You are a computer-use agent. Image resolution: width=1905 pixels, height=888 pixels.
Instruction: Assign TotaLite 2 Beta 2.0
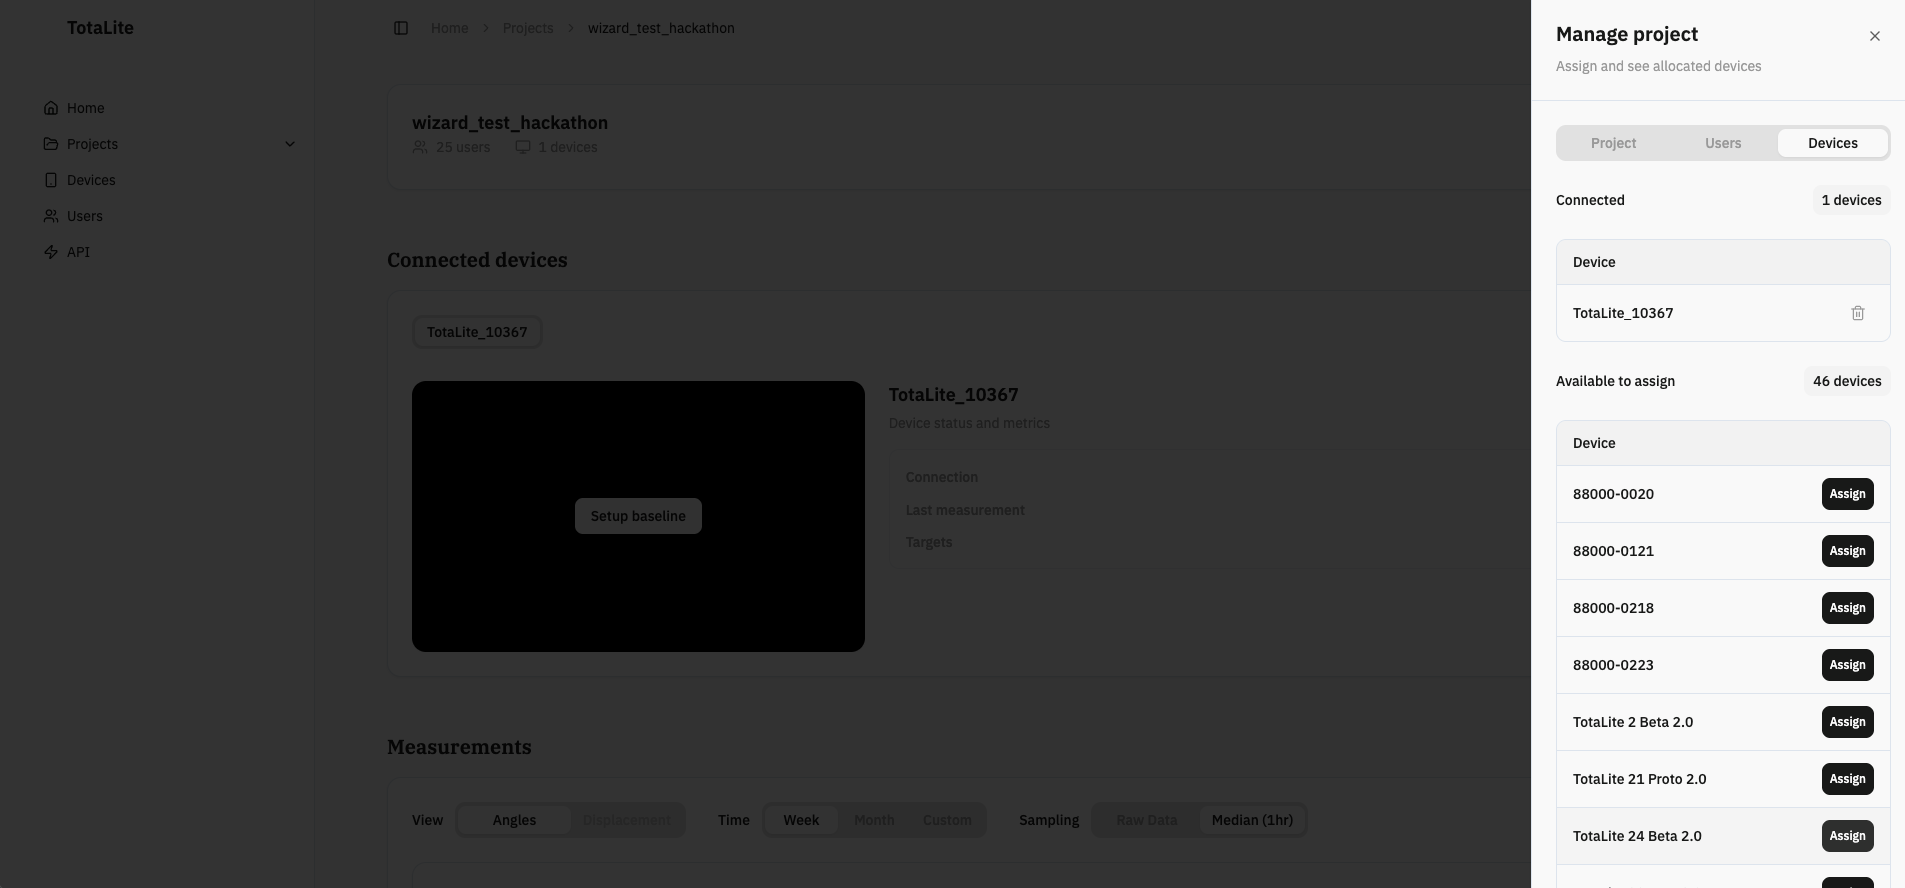[1847, 722]
